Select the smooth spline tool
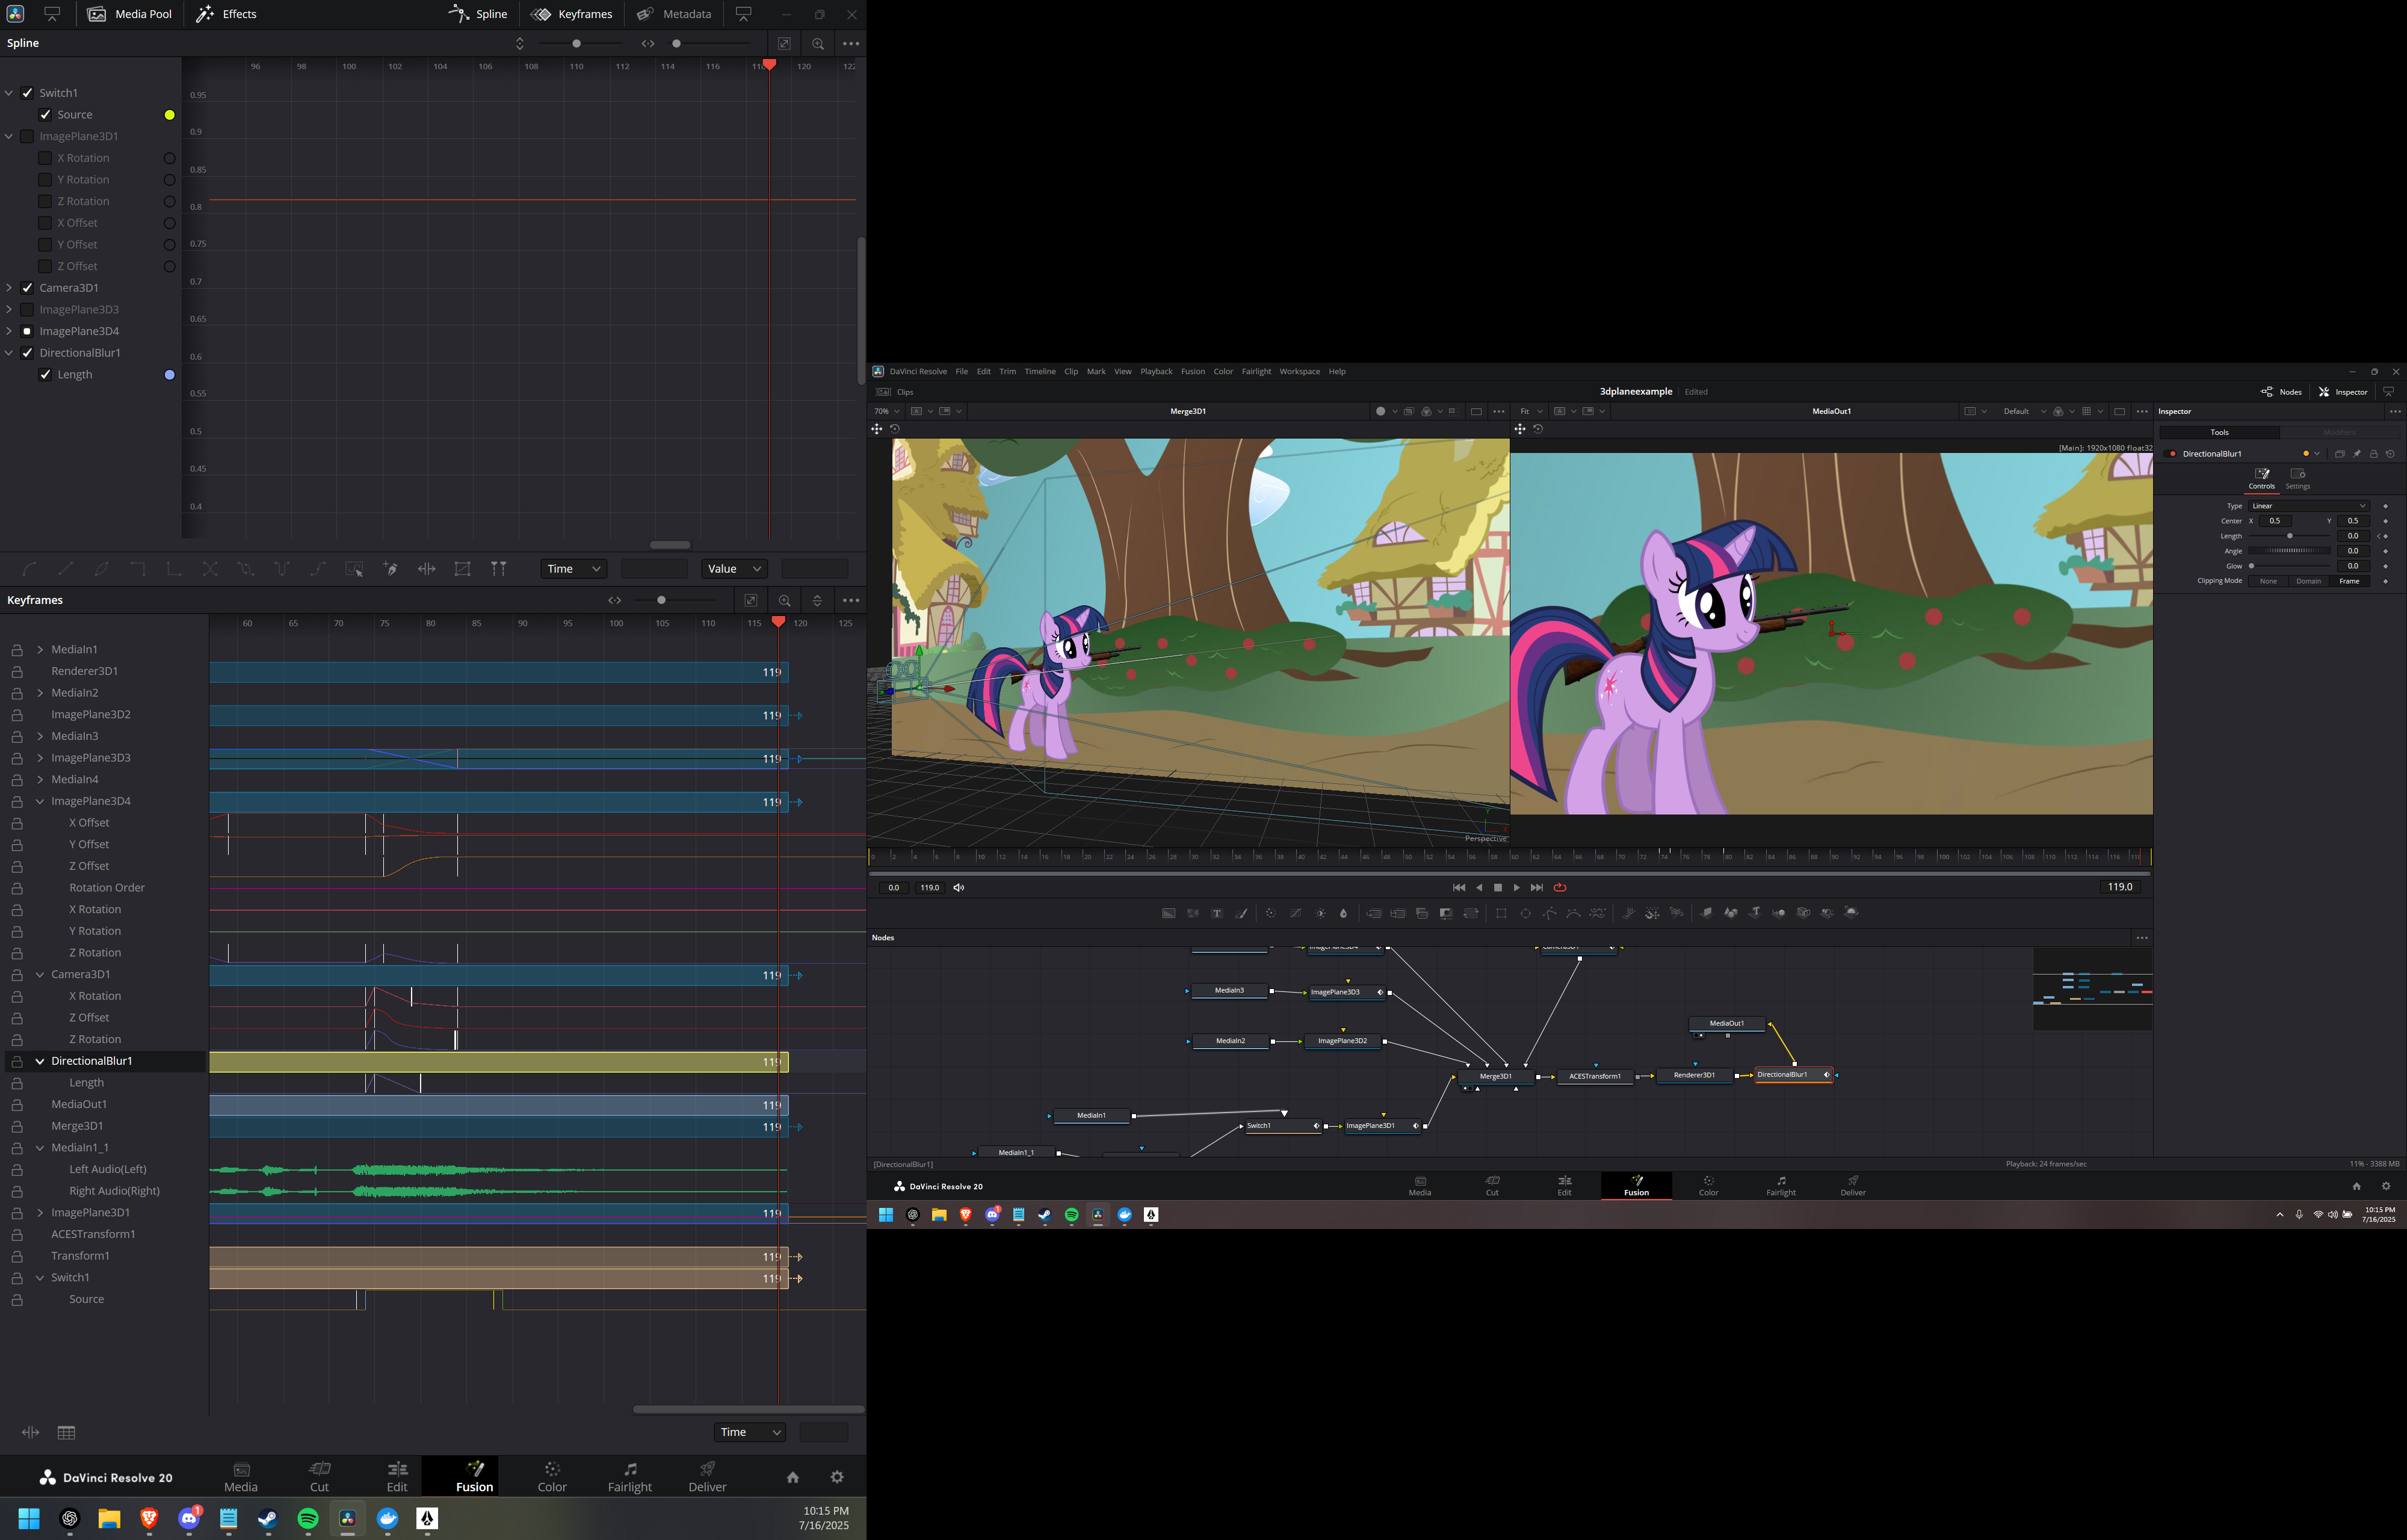 29,568
